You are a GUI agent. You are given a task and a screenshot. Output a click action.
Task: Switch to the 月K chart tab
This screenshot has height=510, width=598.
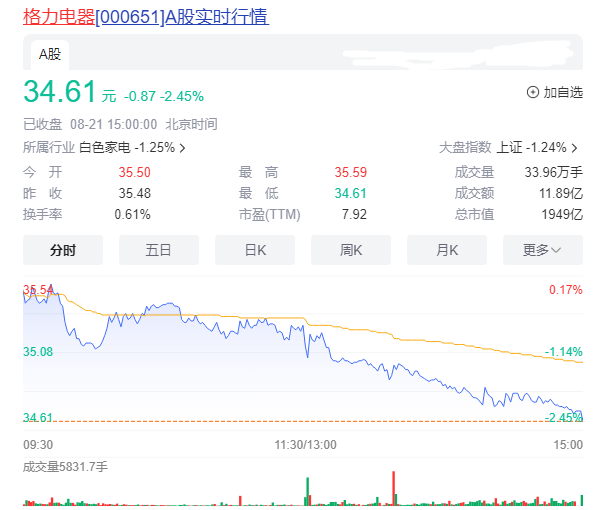coord(447,250)
